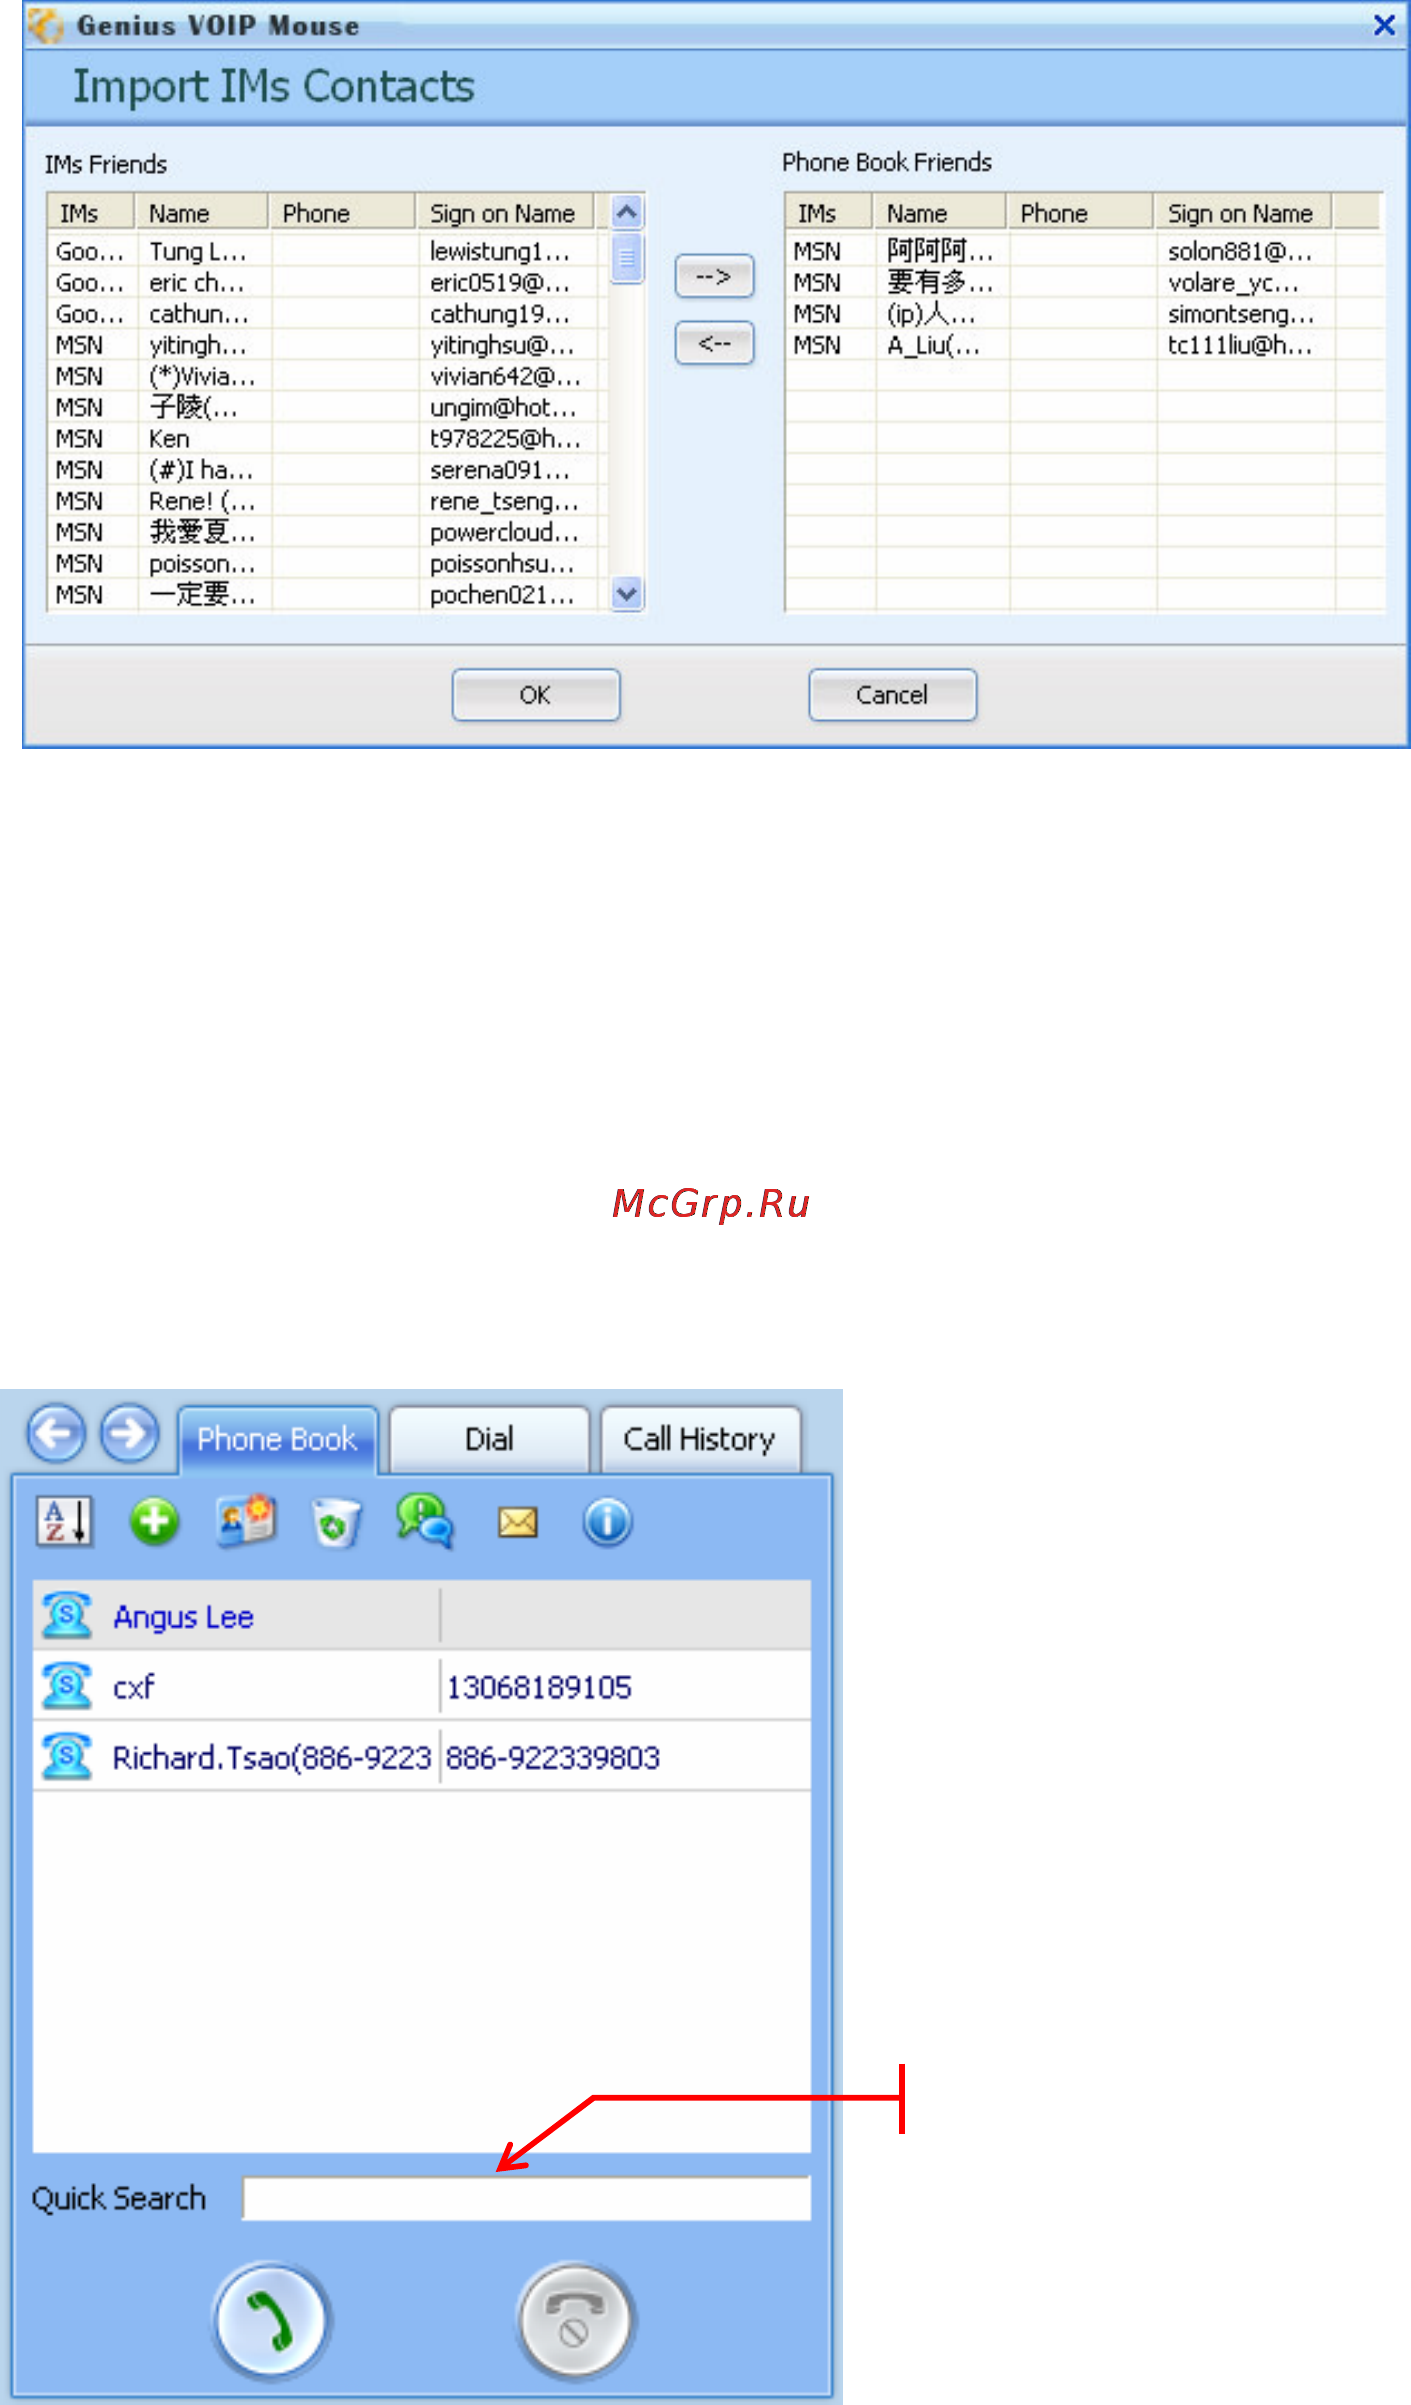Click the envelope mail icon
The height and width of the screenshot is (2405, 1411).
click(x=518, y=1523)
